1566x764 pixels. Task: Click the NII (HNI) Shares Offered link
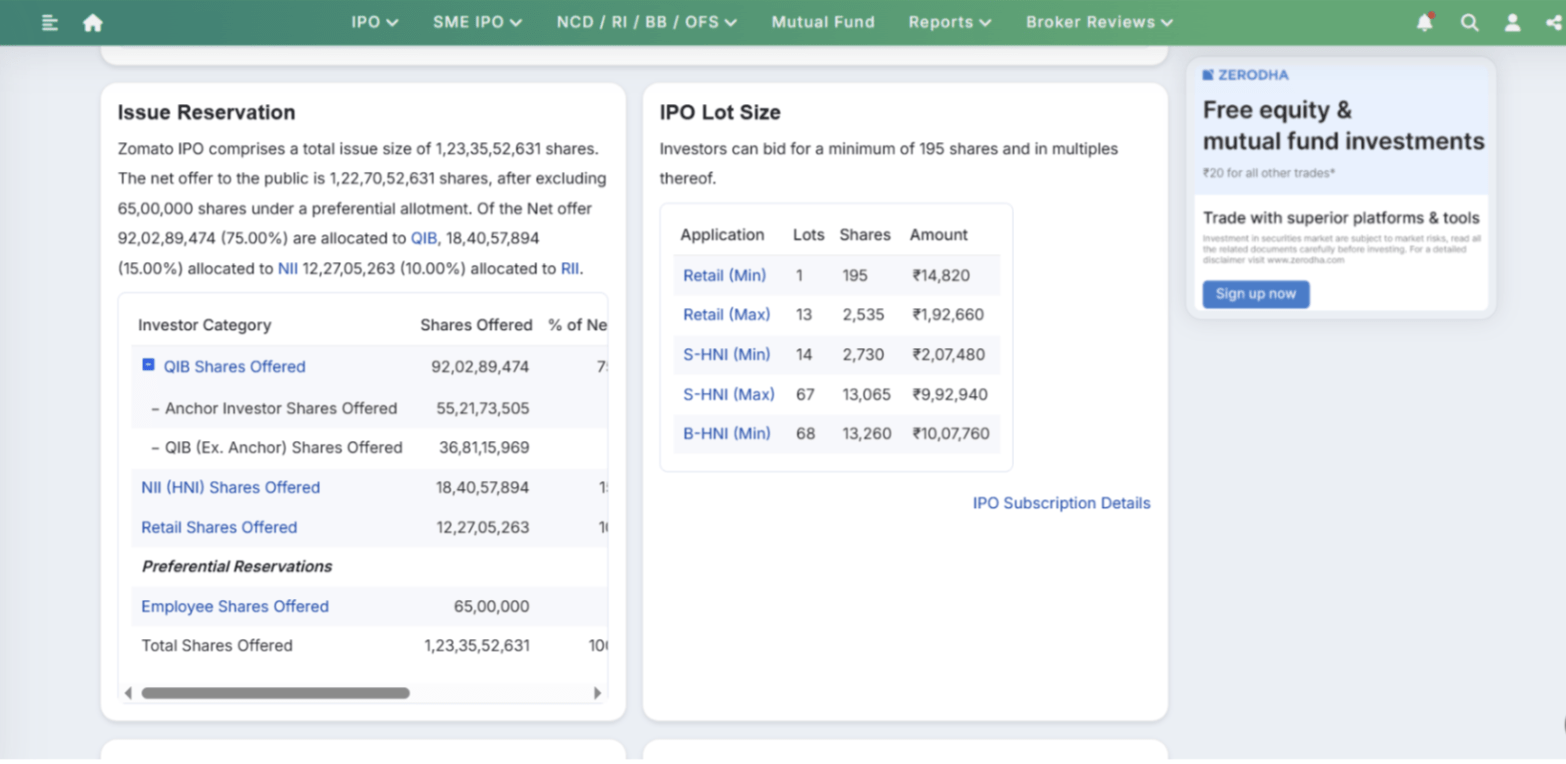[231, 487]
